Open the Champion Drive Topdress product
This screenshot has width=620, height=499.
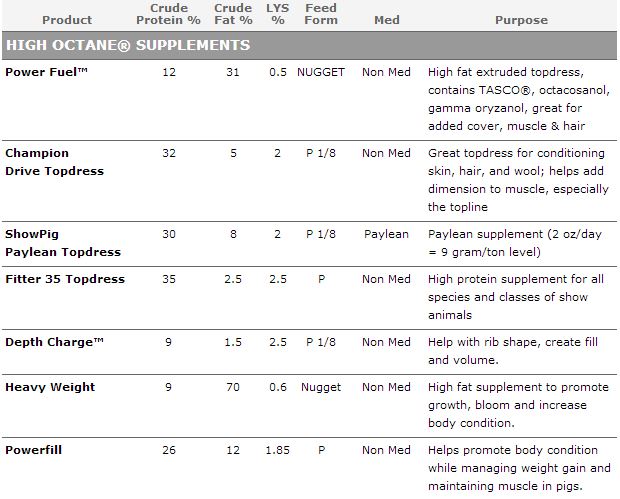click(54, 162)
